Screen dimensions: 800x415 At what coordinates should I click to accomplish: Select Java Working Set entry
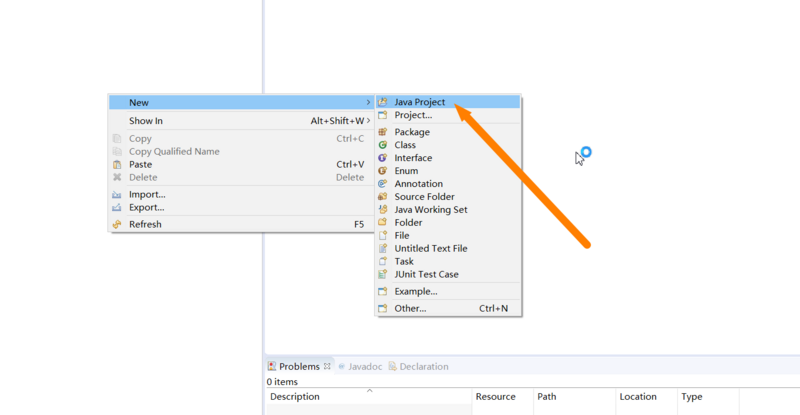(448, 209)
